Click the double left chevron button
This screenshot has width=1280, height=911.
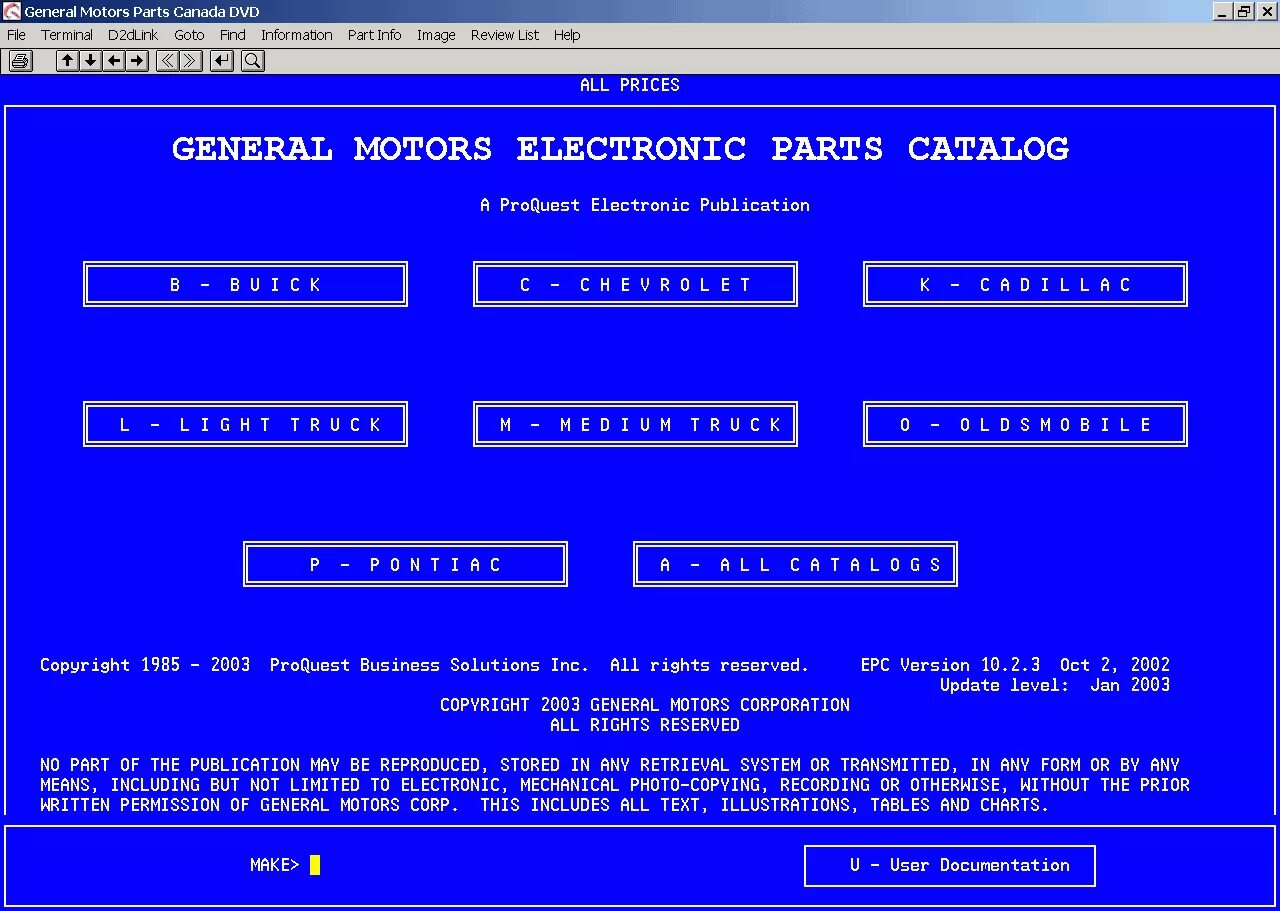[167, 61]
